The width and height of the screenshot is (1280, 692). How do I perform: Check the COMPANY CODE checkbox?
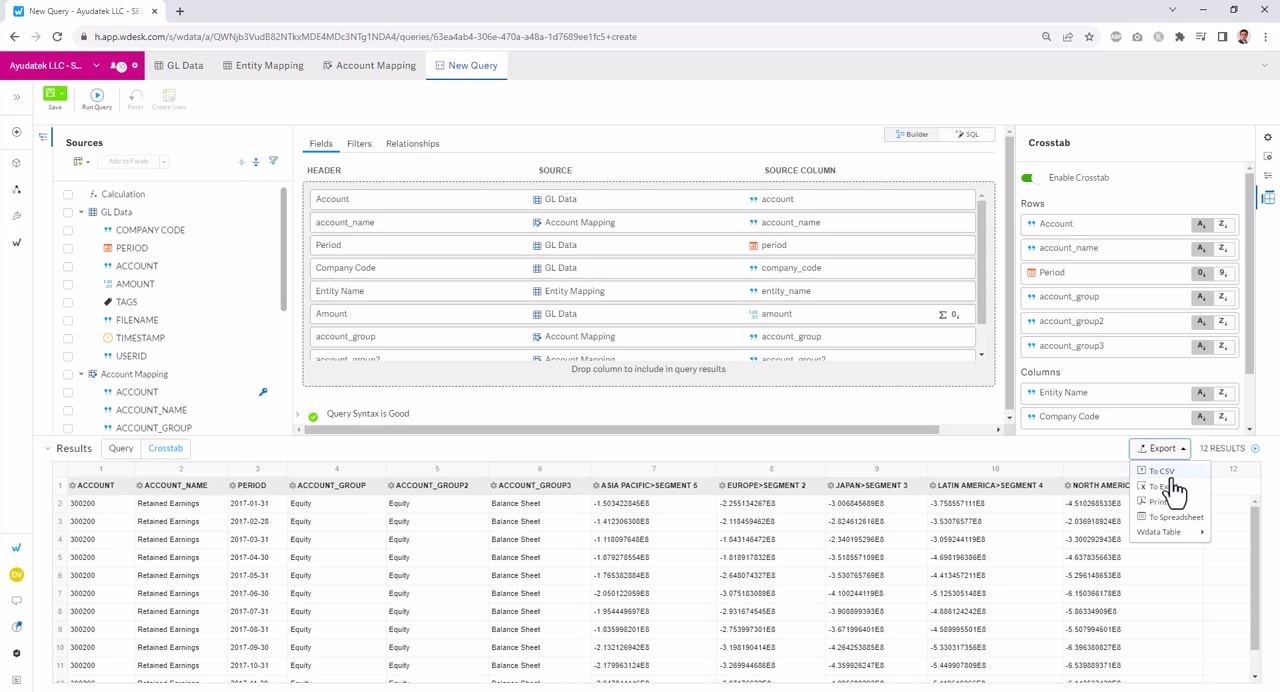[x=68, y=230]
